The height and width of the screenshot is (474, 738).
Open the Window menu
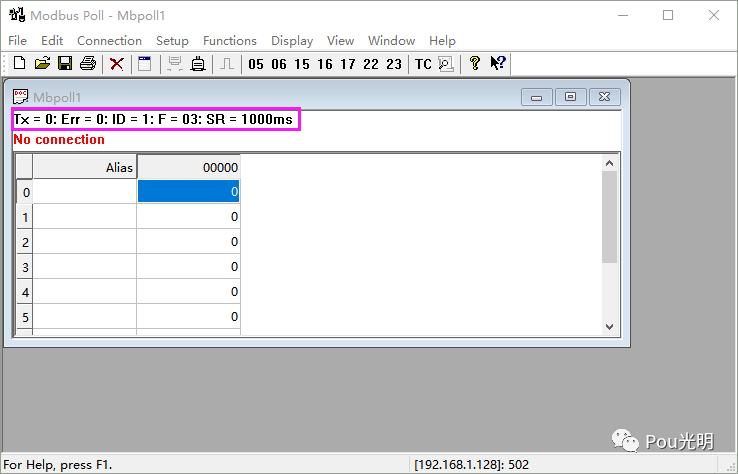[391, 41]
